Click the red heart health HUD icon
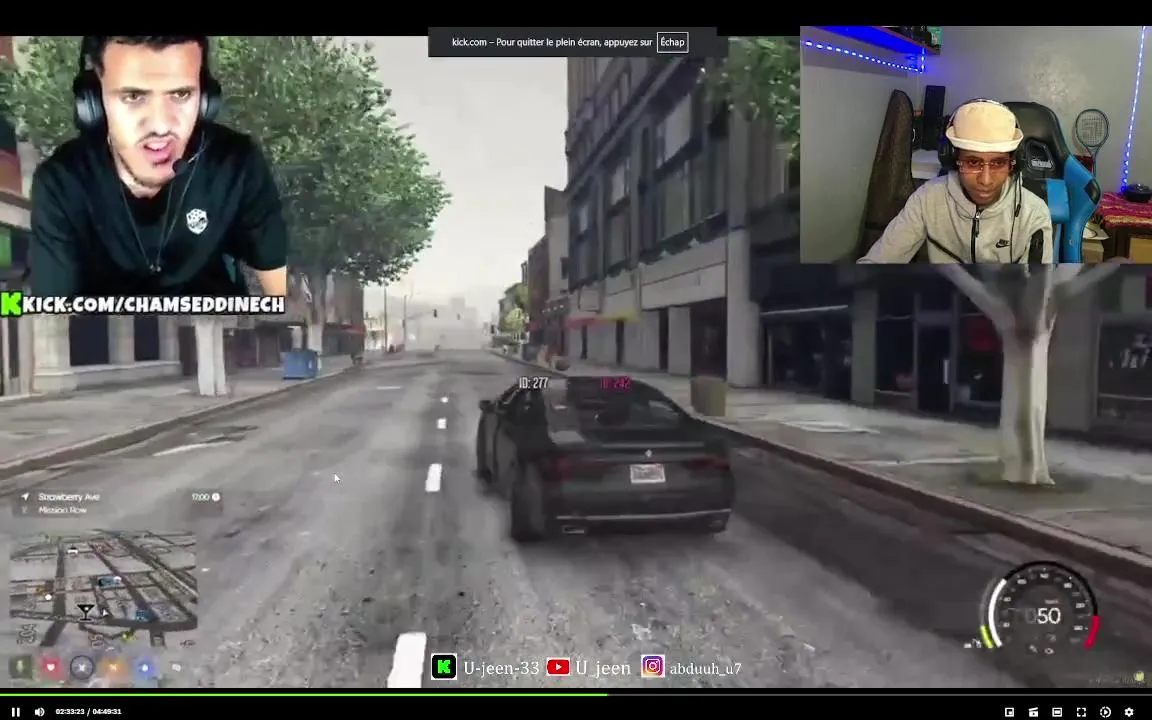 click(x=51, y=667)
